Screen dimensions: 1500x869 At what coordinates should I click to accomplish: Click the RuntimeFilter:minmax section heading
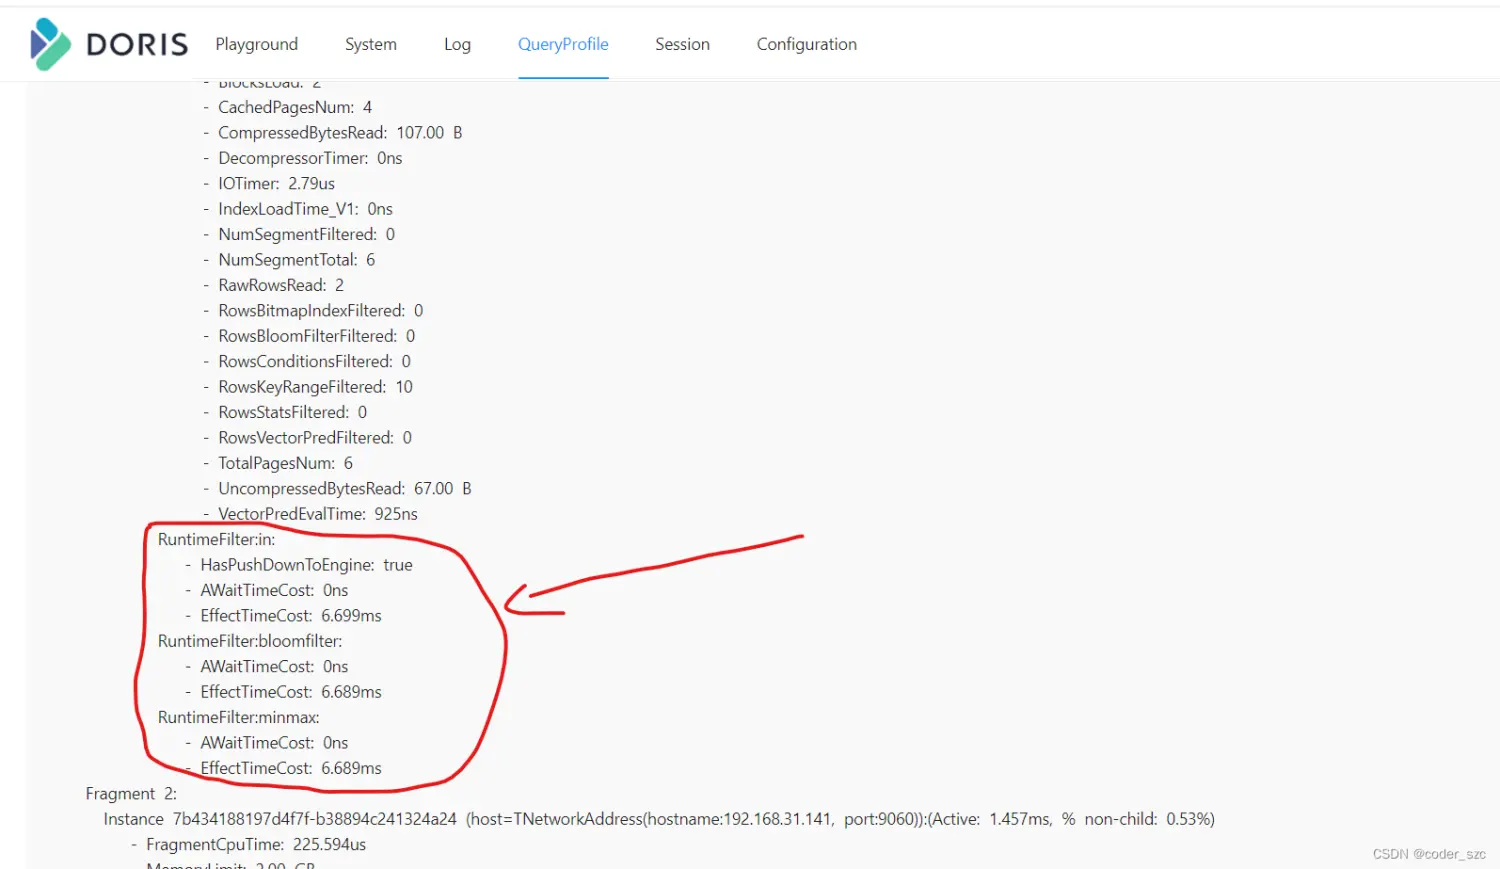tap(238, 717)
